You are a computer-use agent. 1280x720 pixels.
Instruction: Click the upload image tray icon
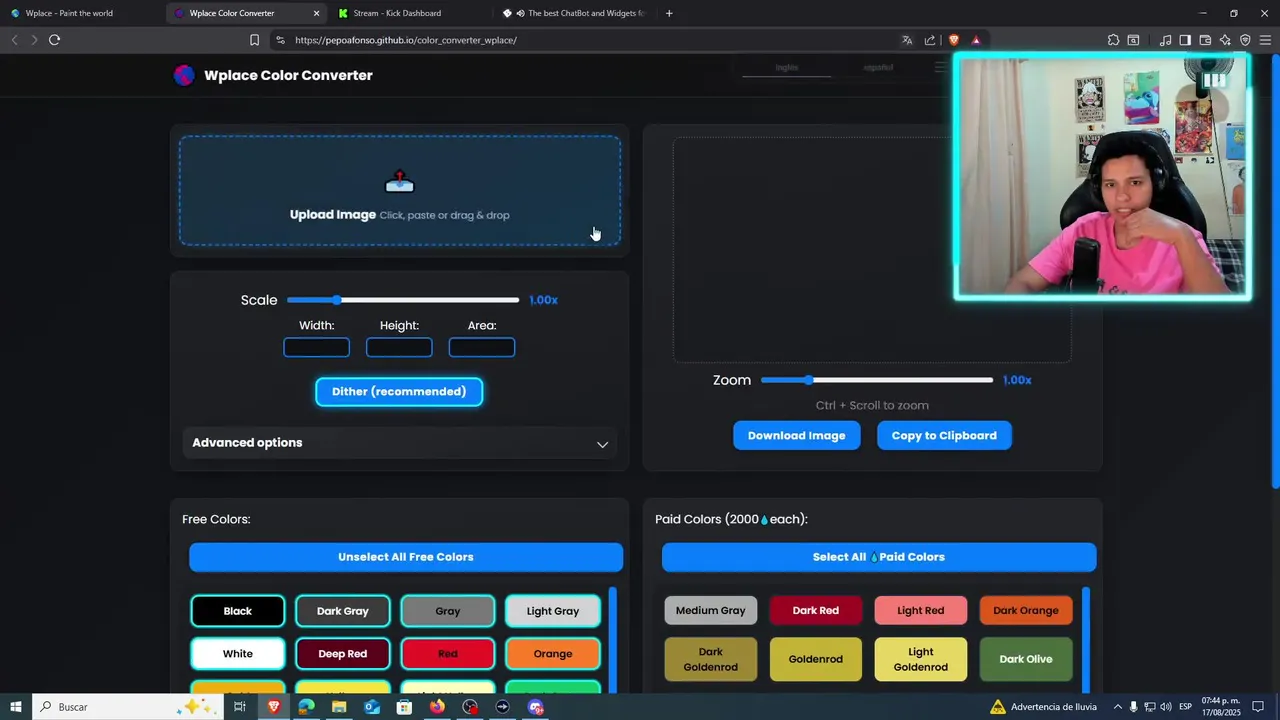point(399,182)
